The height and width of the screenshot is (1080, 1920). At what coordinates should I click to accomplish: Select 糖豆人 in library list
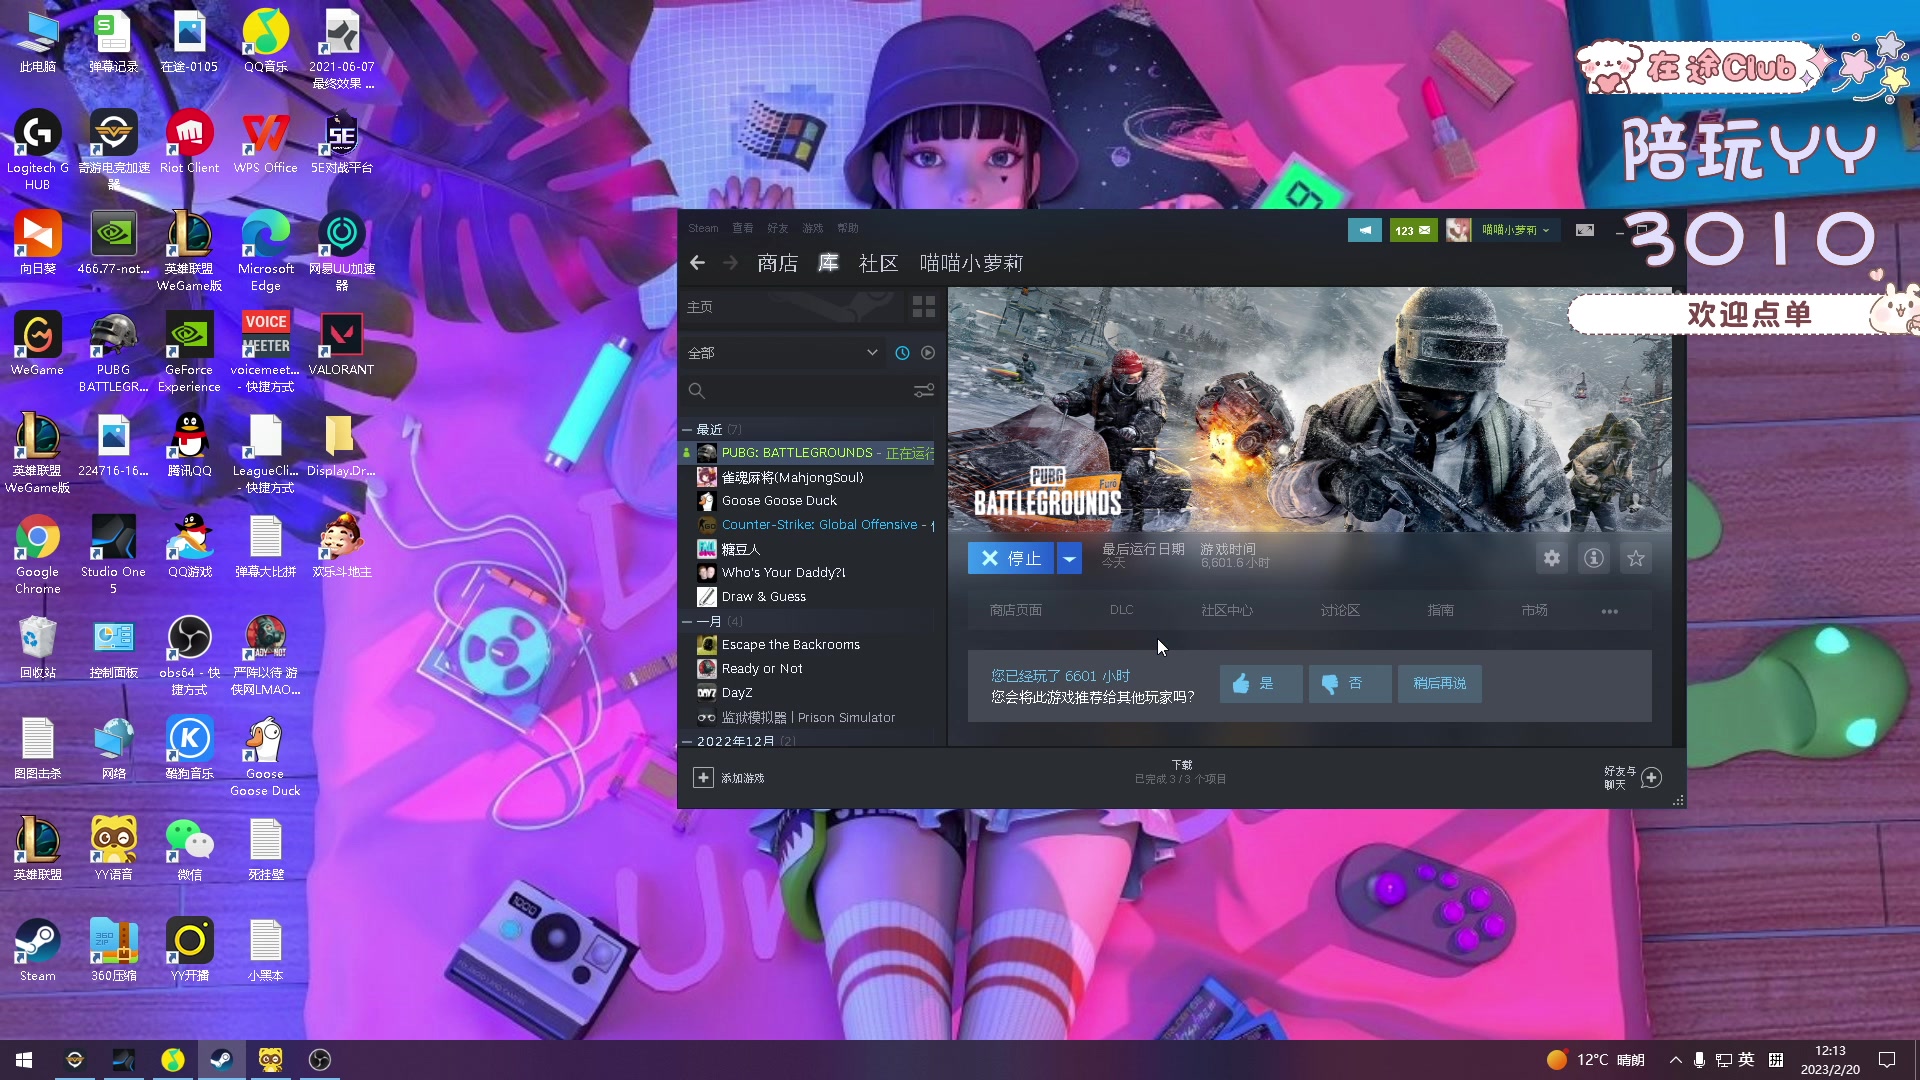pos(807,549)
